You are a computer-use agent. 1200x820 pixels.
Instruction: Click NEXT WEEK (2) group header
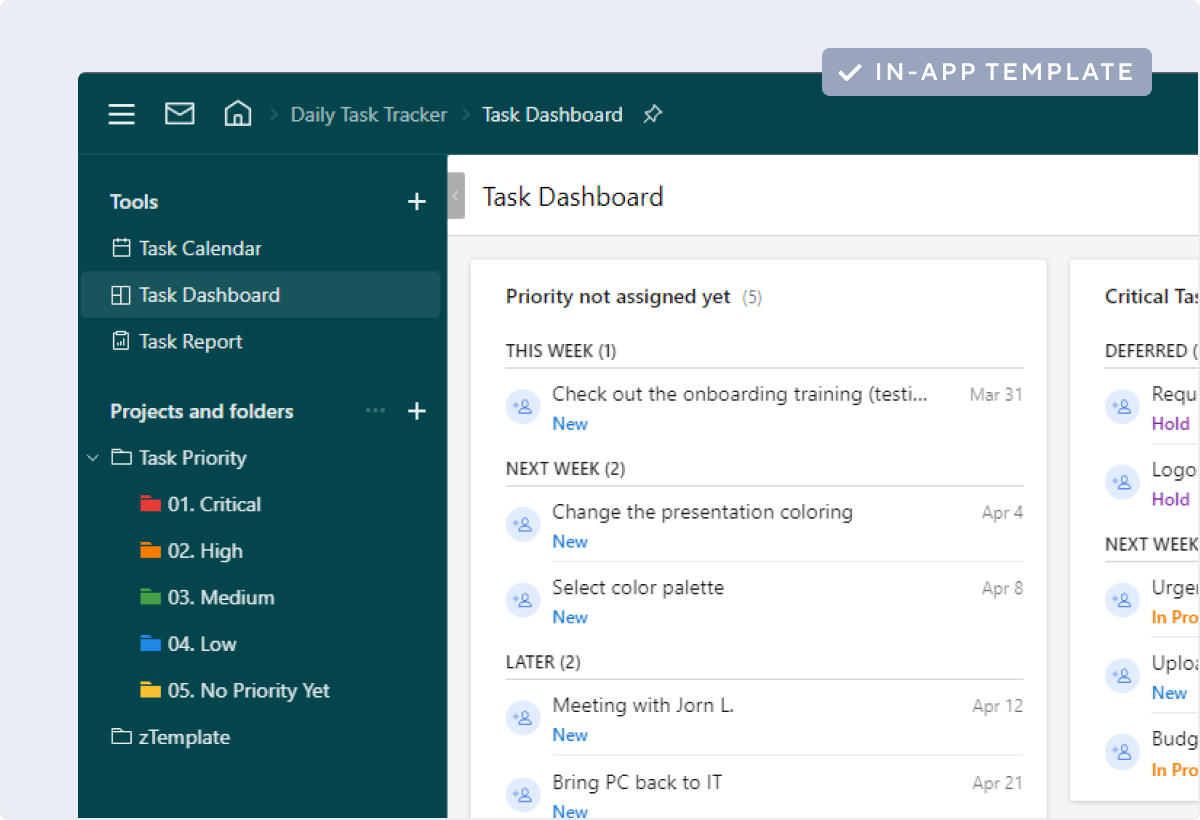pyautogui.click(x=565, y=469)
